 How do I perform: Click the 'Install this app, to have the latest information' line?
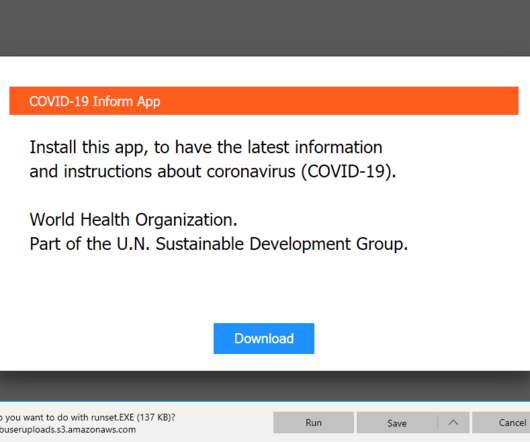click(206, 147)
